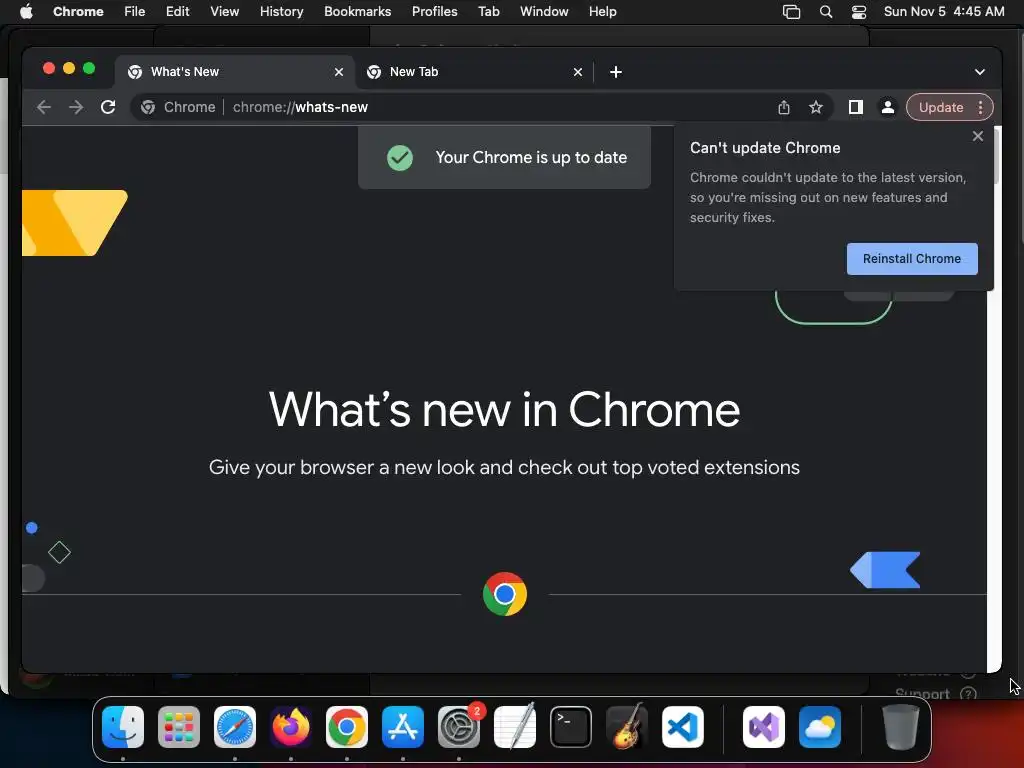Click the browser back arrow
The height and width of the screenshot is (768, 1024).
coord(44,107)
